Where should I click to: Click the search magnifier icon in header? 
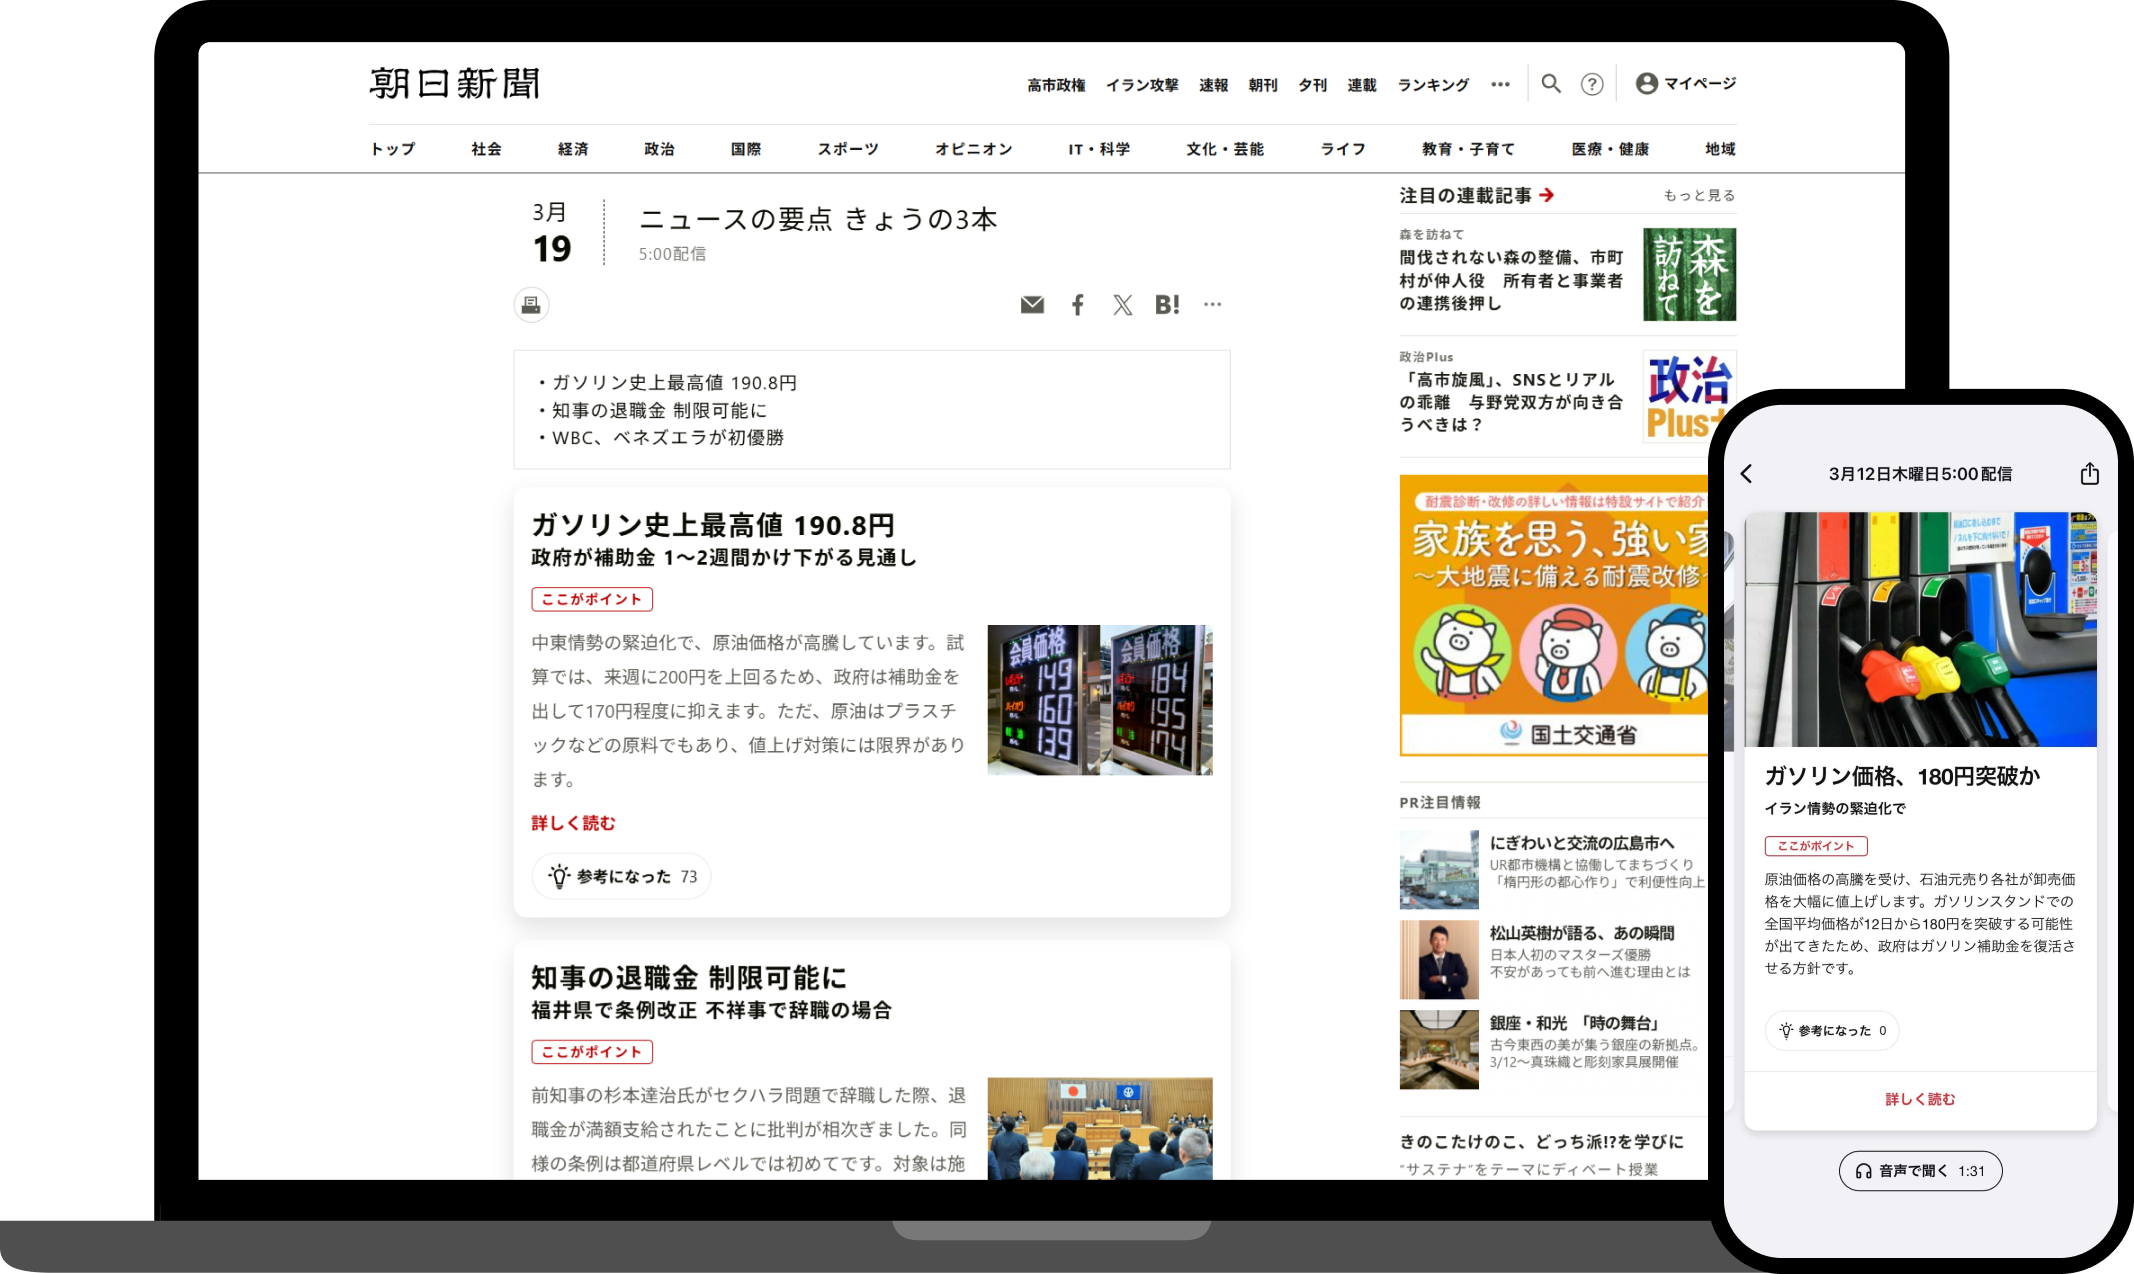pos(1551,84)
